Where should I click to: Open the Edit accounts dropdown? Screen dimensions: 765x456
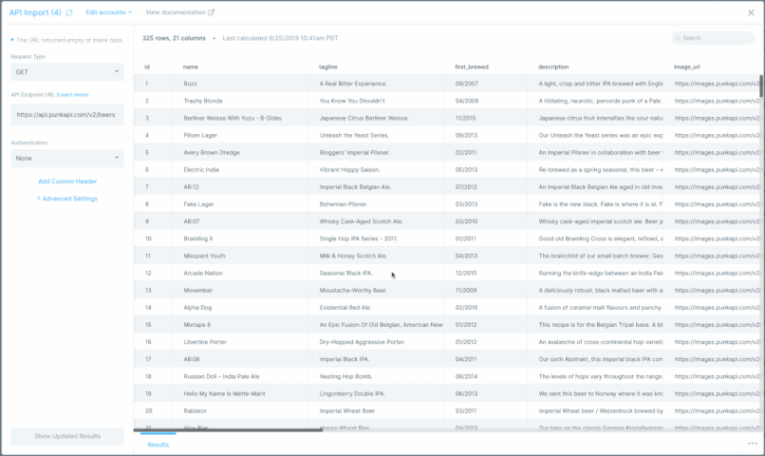click(x=109, y=12)
